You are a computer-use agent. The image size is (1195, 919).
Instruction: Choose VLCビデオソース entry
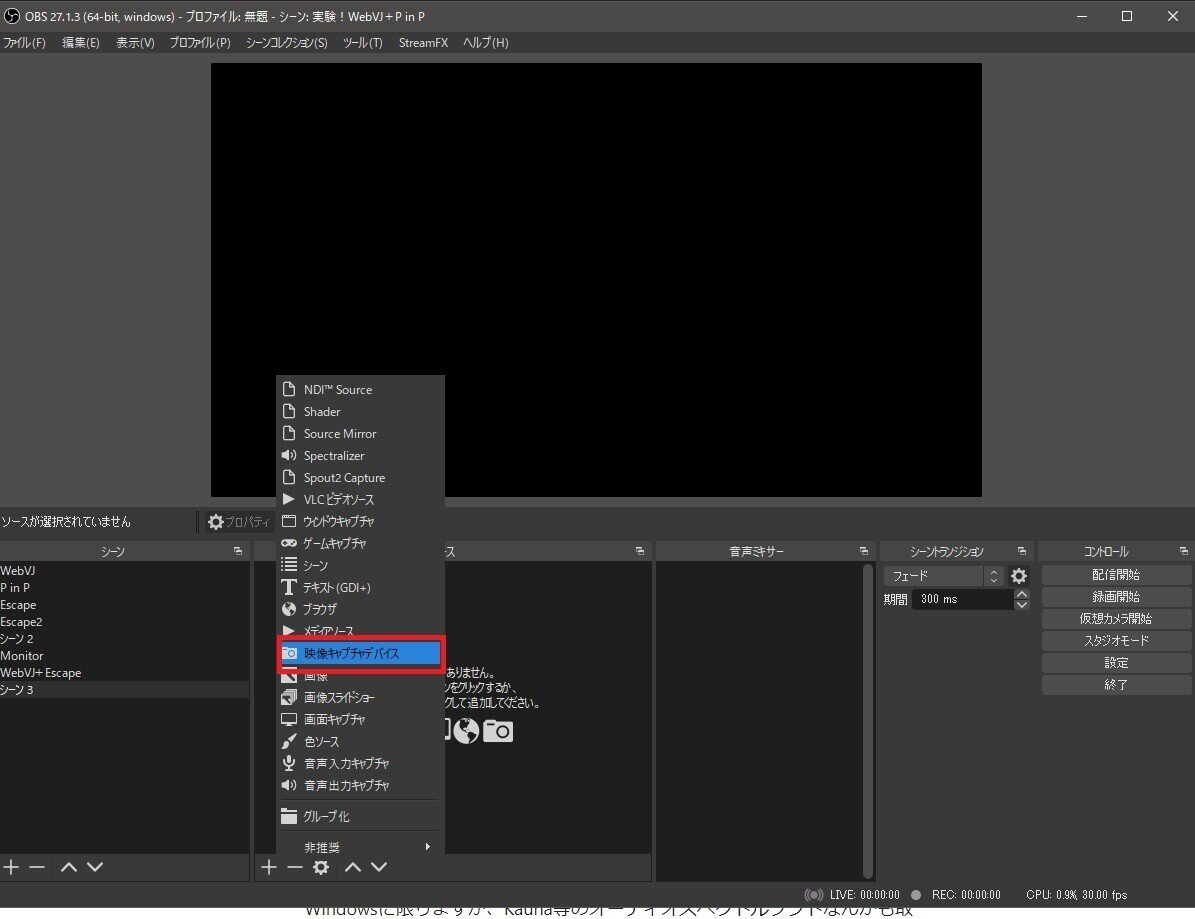[x=360, y=500]
